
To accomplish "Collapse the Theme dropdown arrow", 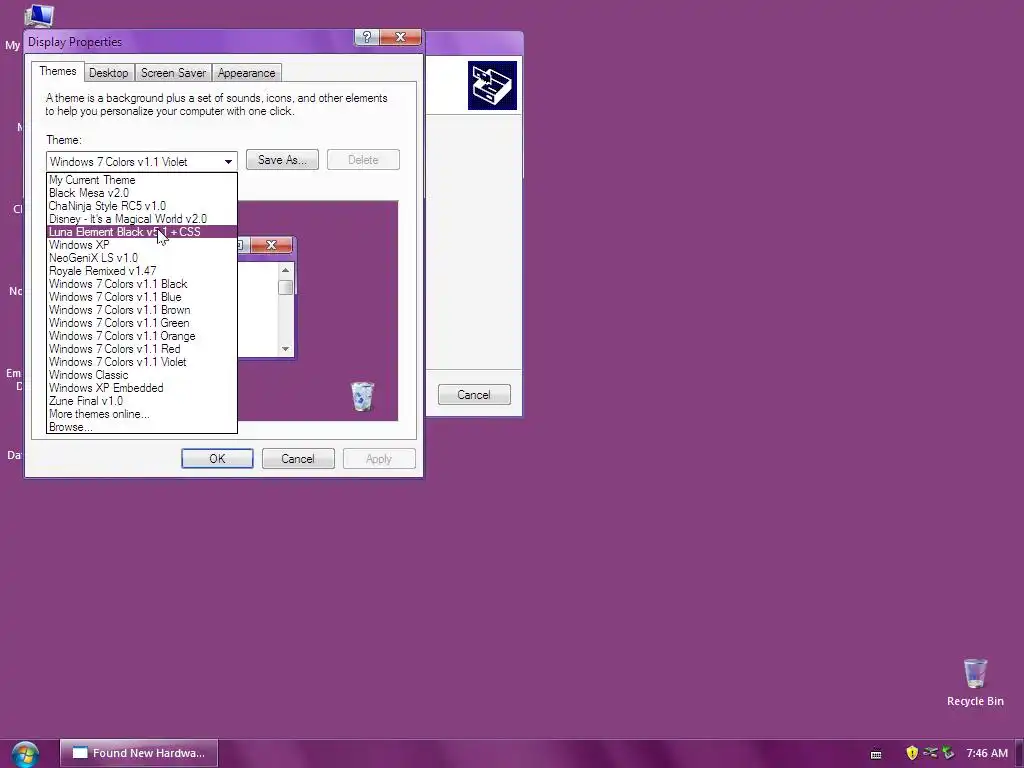I will click(x=228, y=161).
